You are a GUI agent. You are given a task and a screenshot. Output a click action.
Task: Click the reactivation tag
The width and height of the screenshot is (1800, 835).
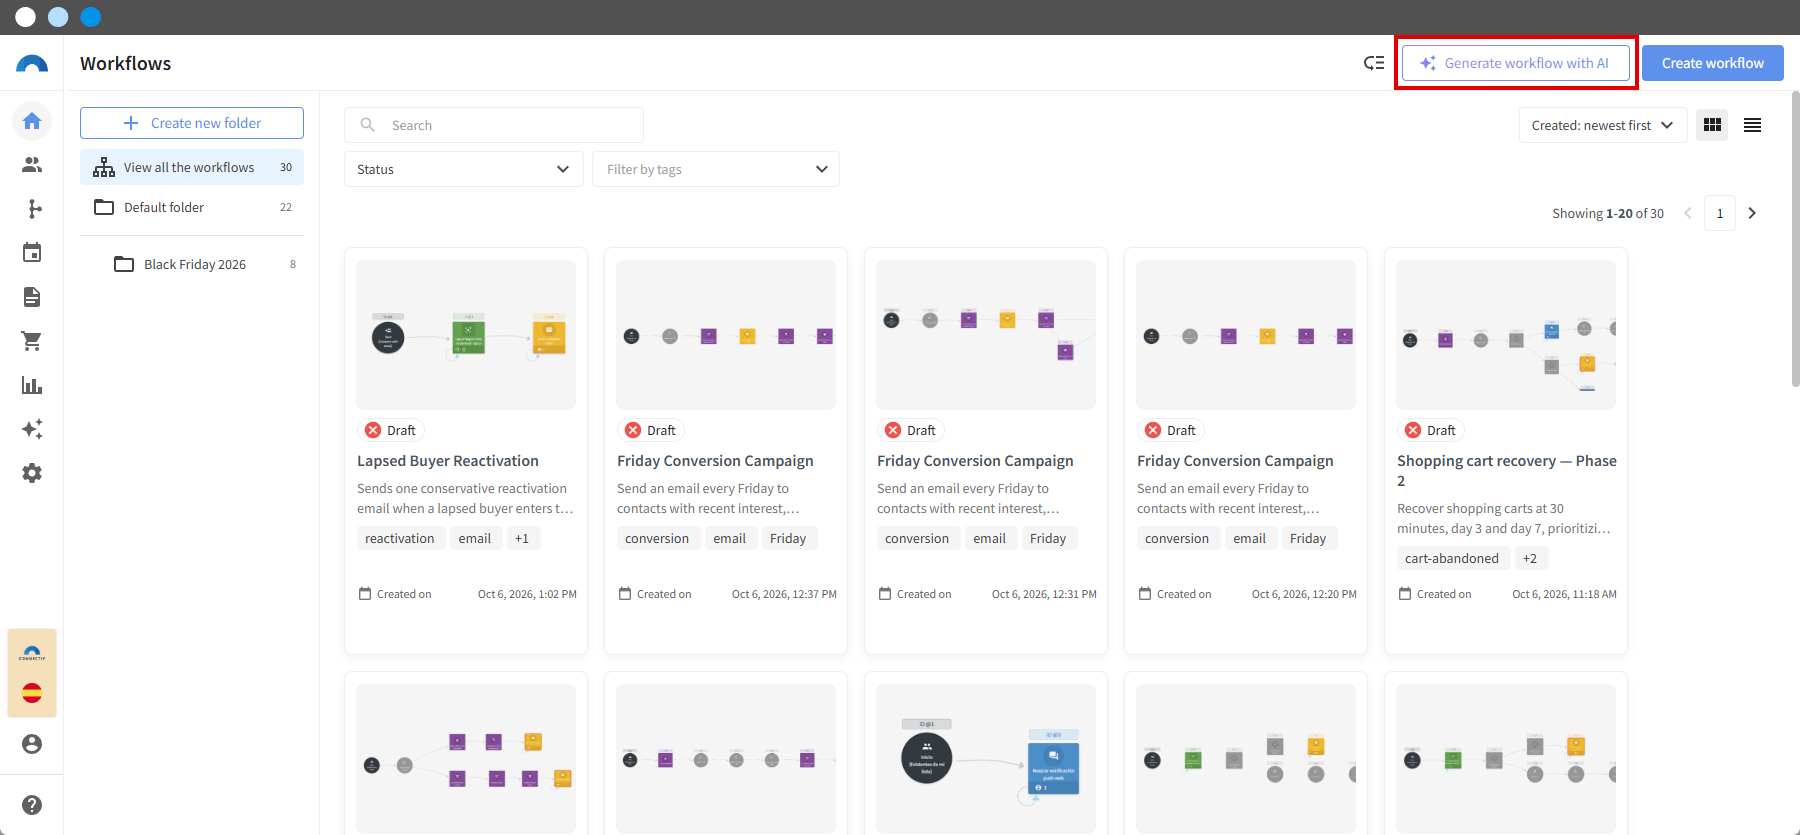click(400, 538)
